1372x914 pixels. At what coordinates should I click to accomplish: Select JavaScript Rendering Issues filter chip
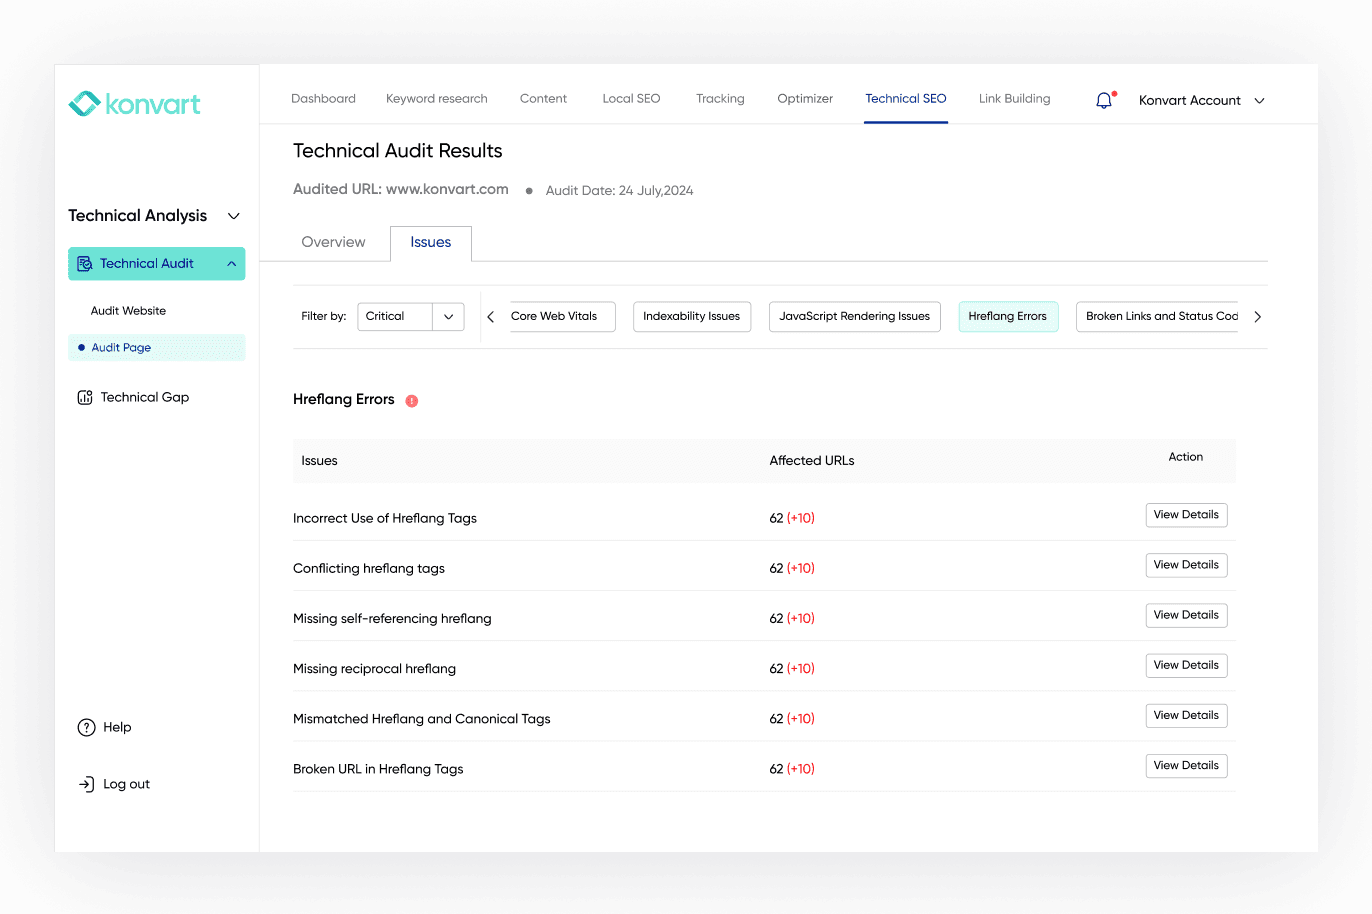click(x=854, y=316)
